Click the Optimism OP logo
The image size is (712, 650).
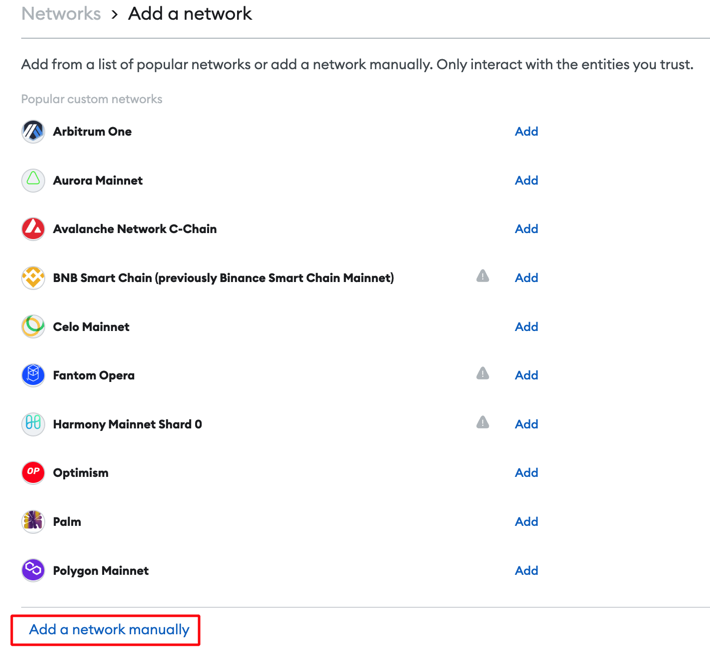click(33, 472)
